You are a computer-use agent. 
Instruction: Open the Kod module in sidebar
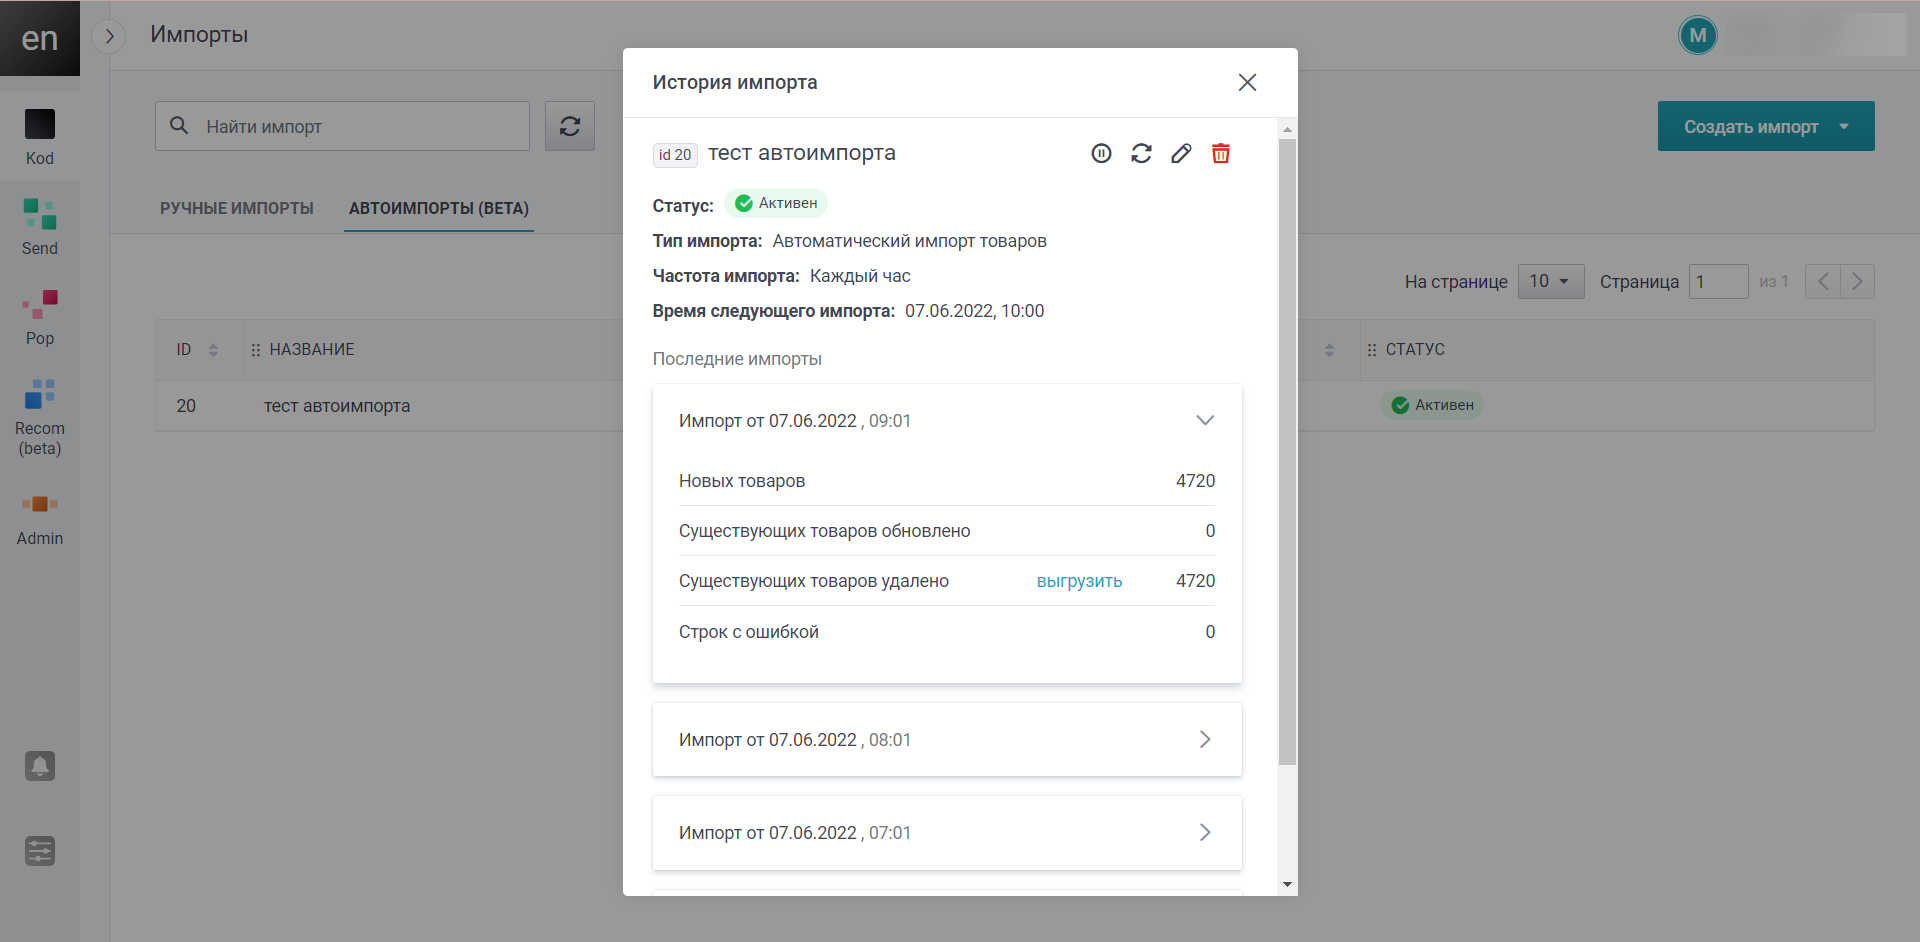(x=40, y=137)
